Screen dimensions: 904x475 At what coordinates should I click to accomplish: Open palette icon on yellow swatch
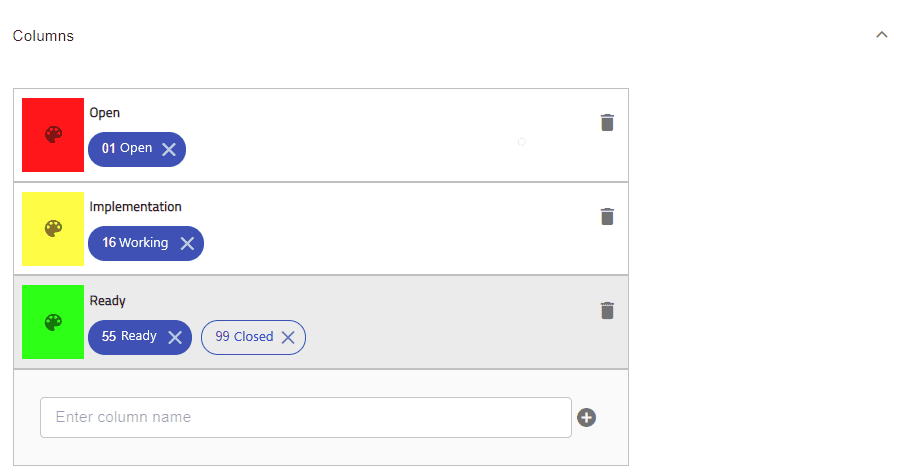(x=54, y=229)
